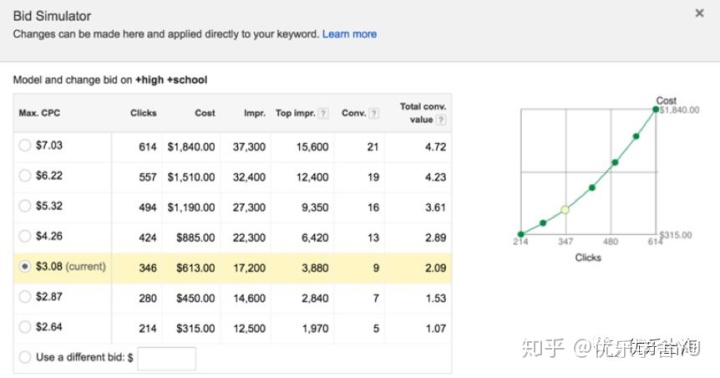Select the $2.64 bid radio button

point(25,327)
